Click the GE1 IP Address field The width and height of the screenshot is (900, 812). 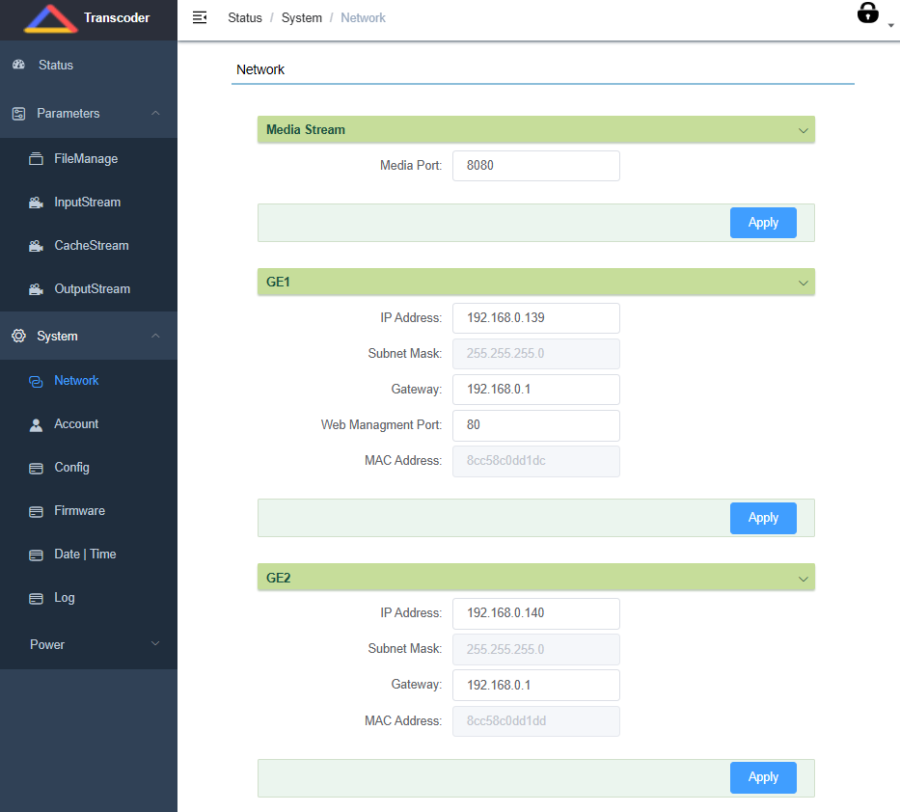click(x=536, y=319)
